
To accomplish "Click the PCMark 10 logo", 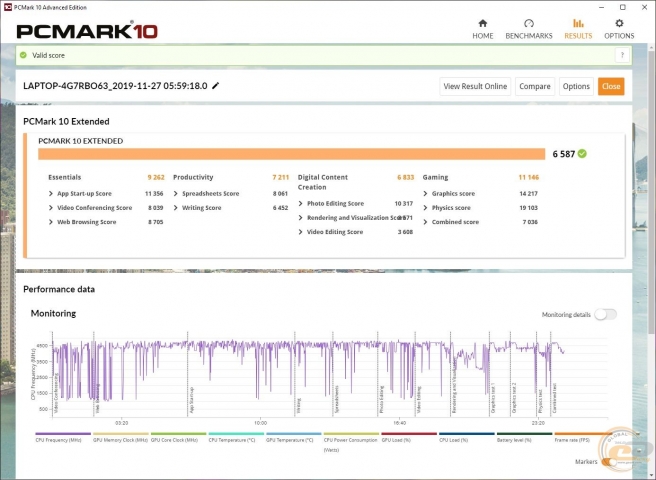I will (x=87, y=31).
